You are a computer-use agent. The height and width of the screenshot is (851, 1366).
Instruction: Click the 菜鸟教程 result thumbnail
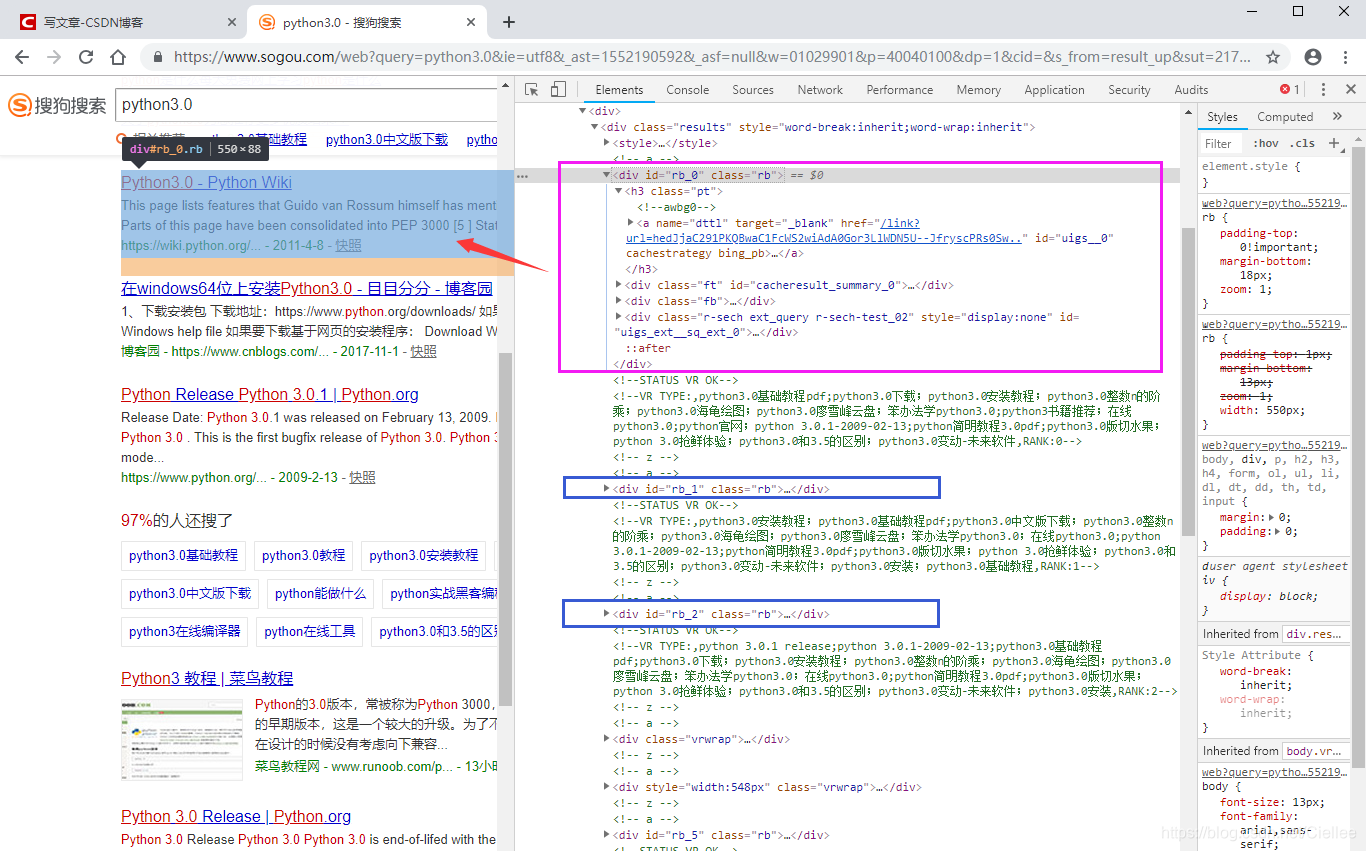coord(184,740)
